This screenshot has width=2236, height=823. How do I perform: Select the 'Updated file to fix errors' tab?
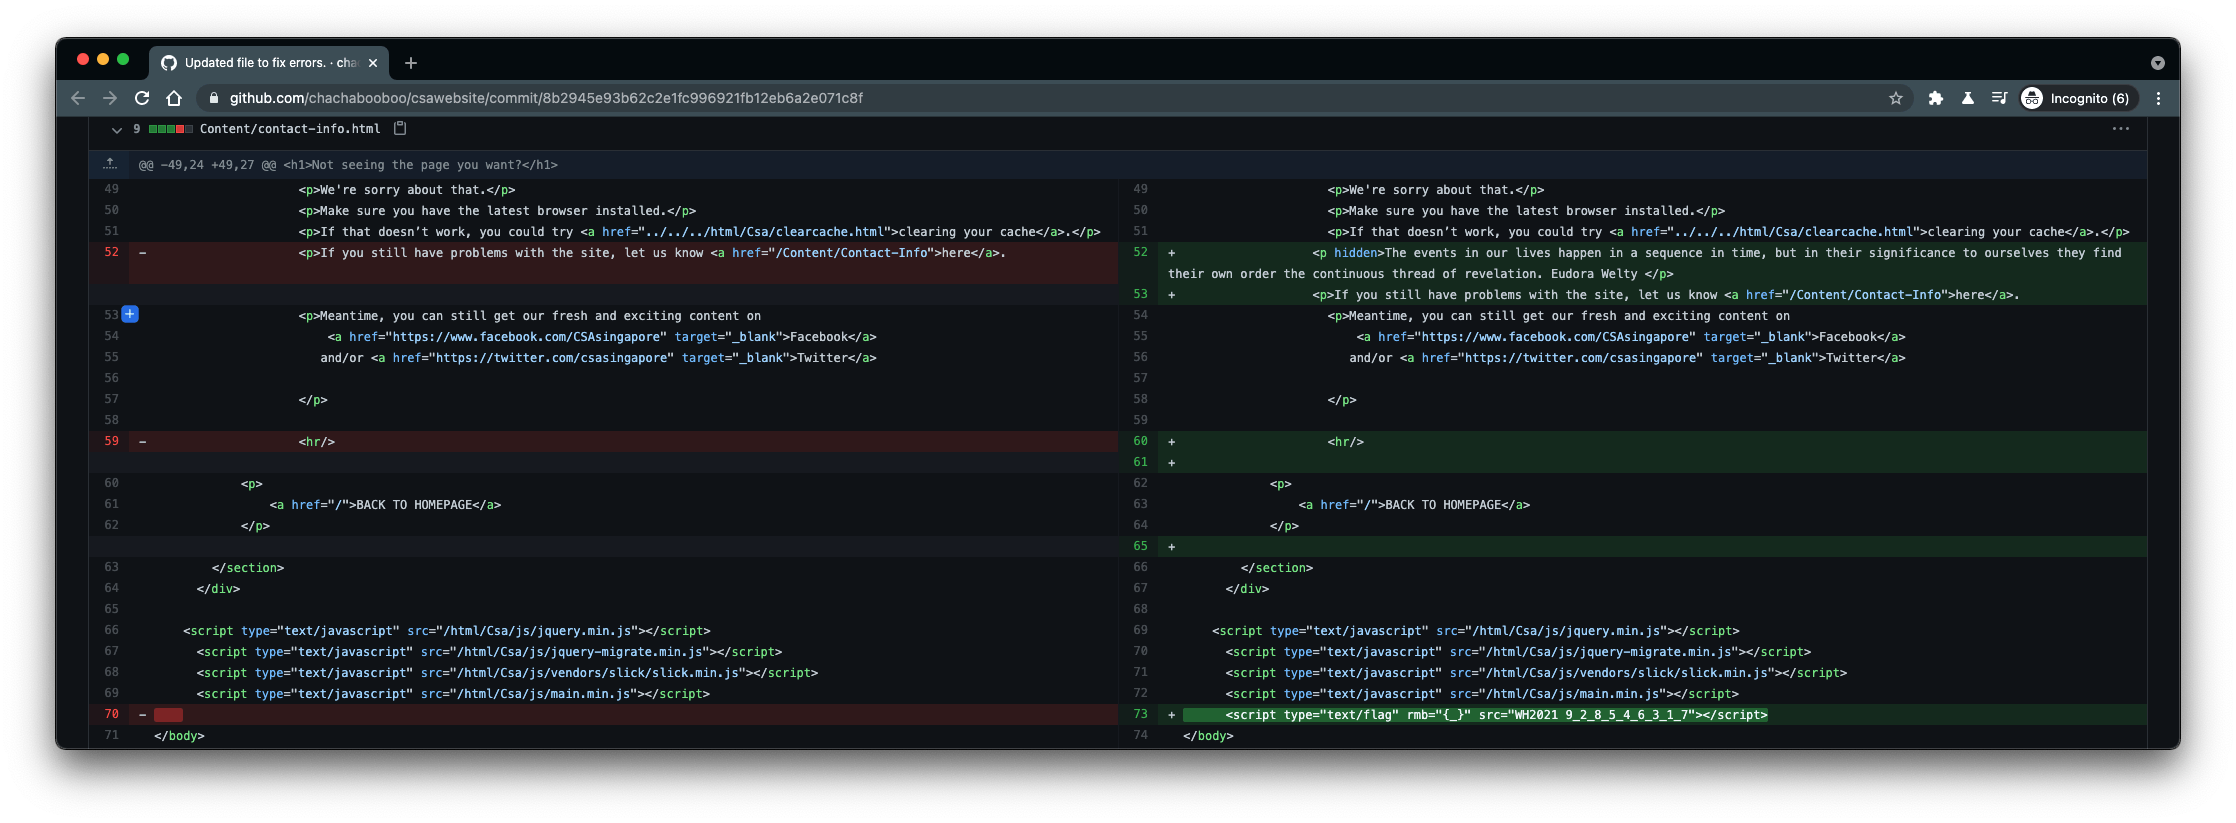(x=268, y=63)
